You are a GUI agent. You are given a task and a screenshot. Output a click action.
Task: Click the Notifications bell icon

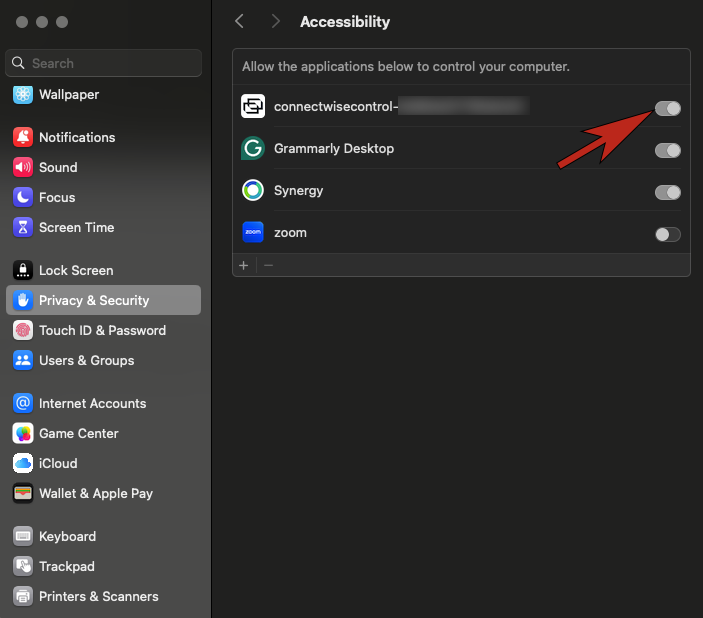click(x=22, y=137)
